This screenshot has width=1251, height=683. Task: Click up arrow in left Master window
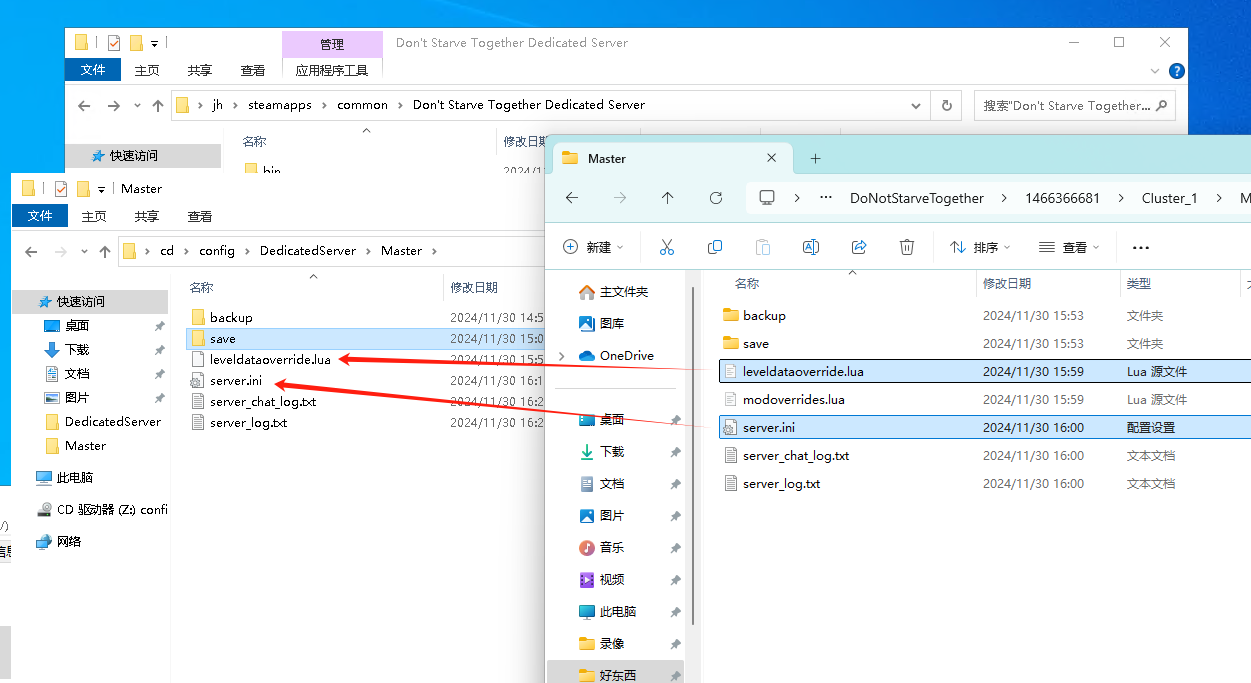104,251
